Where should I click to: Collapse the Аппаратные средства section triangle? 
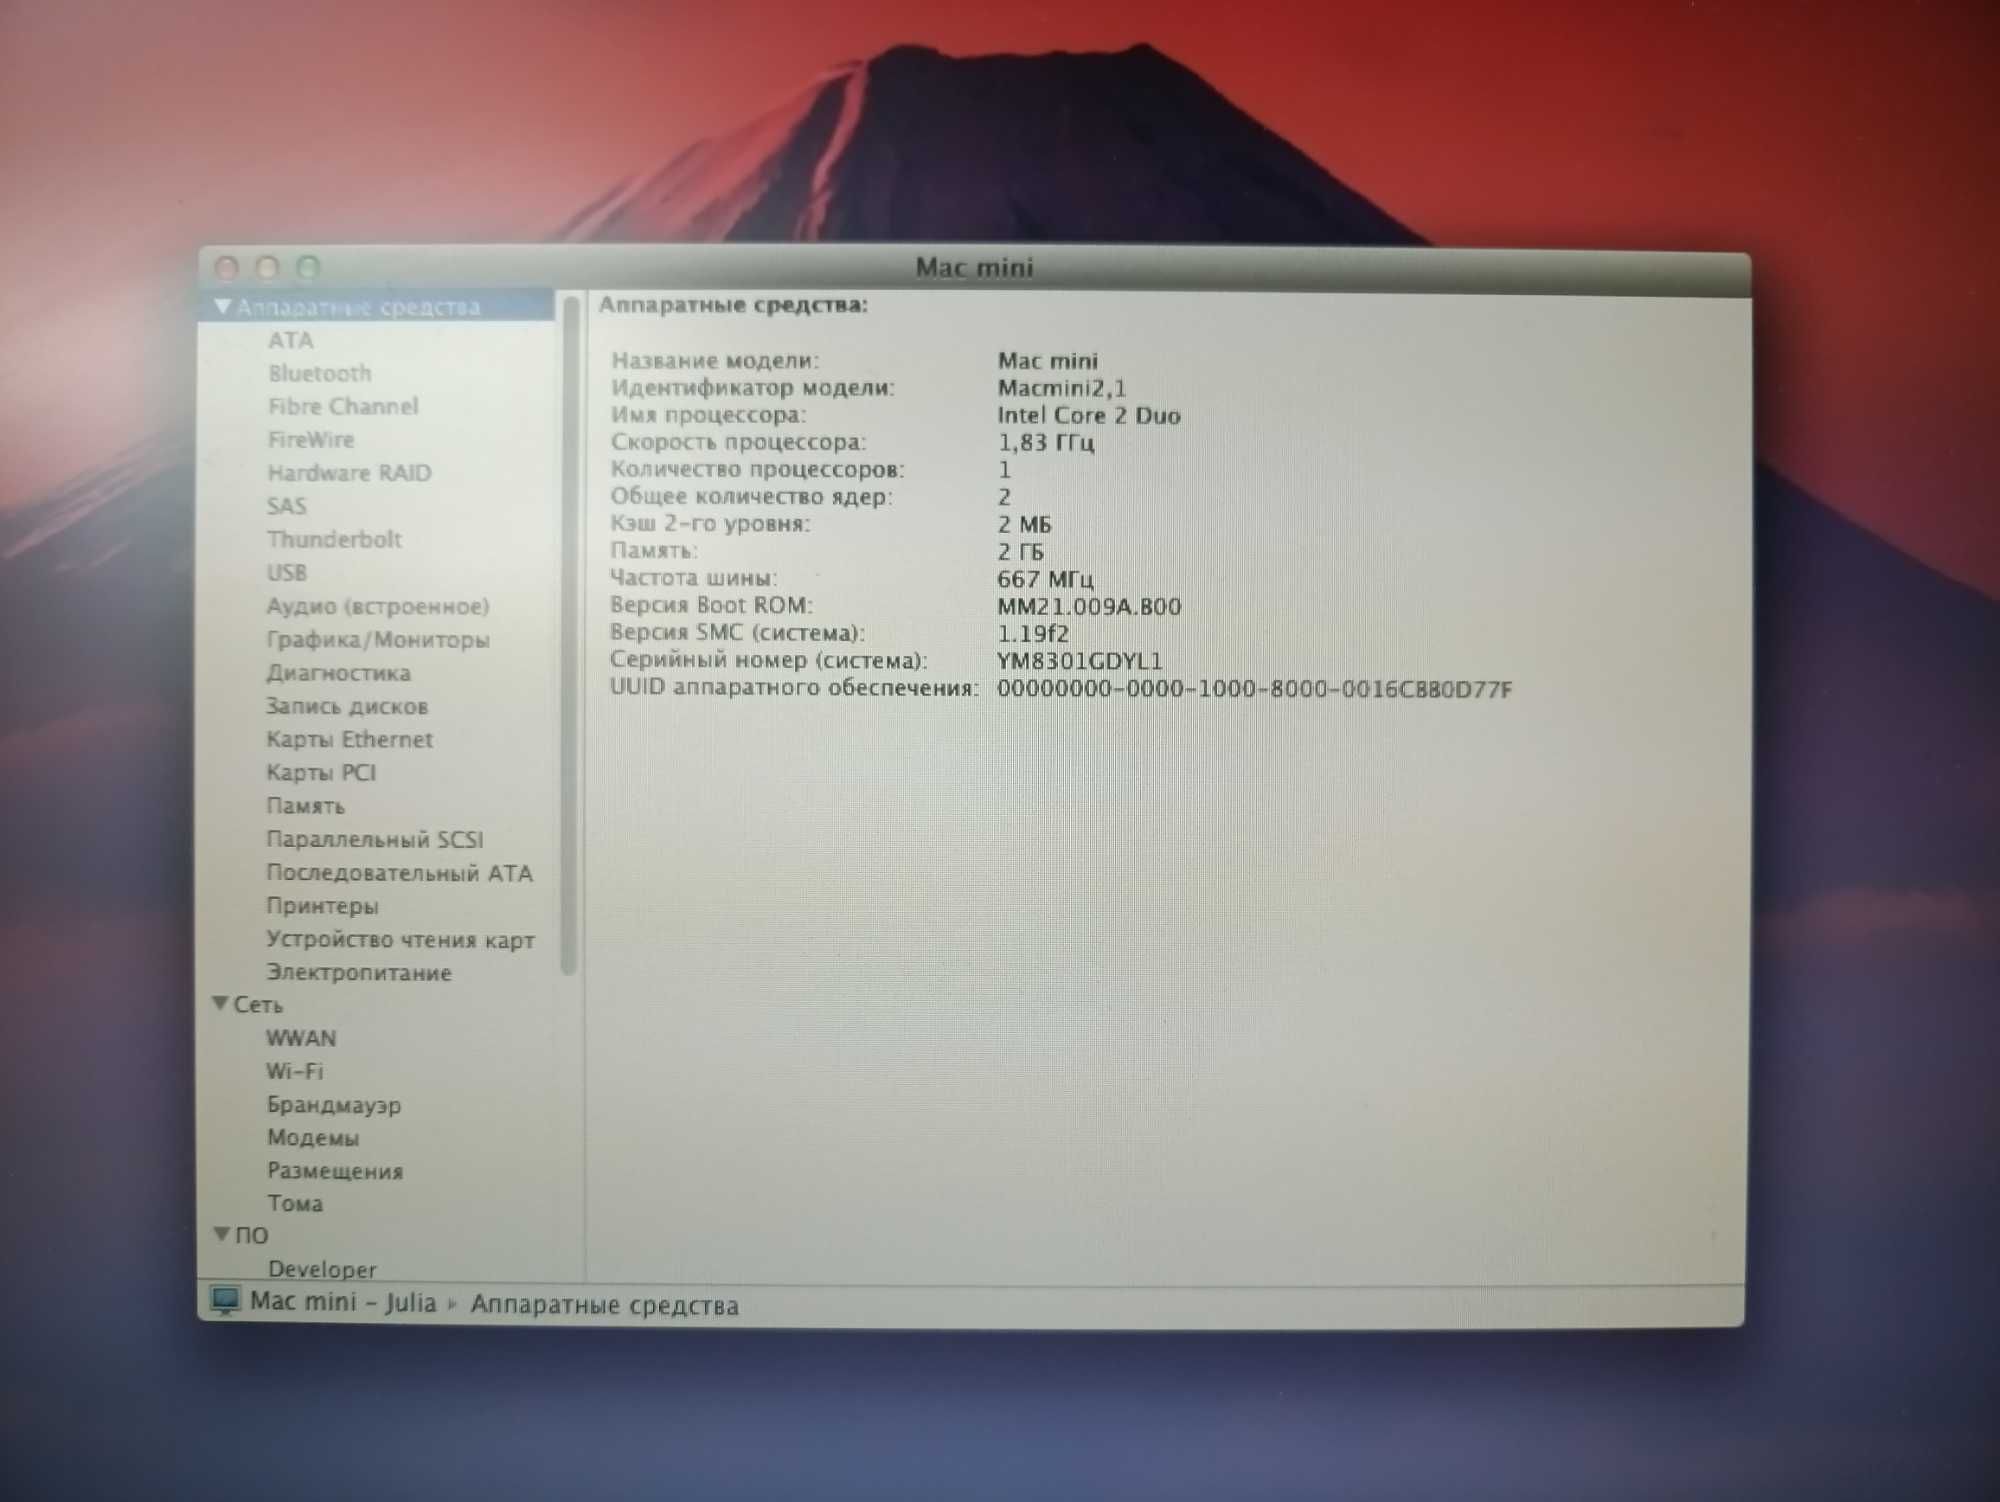[223, 306]
